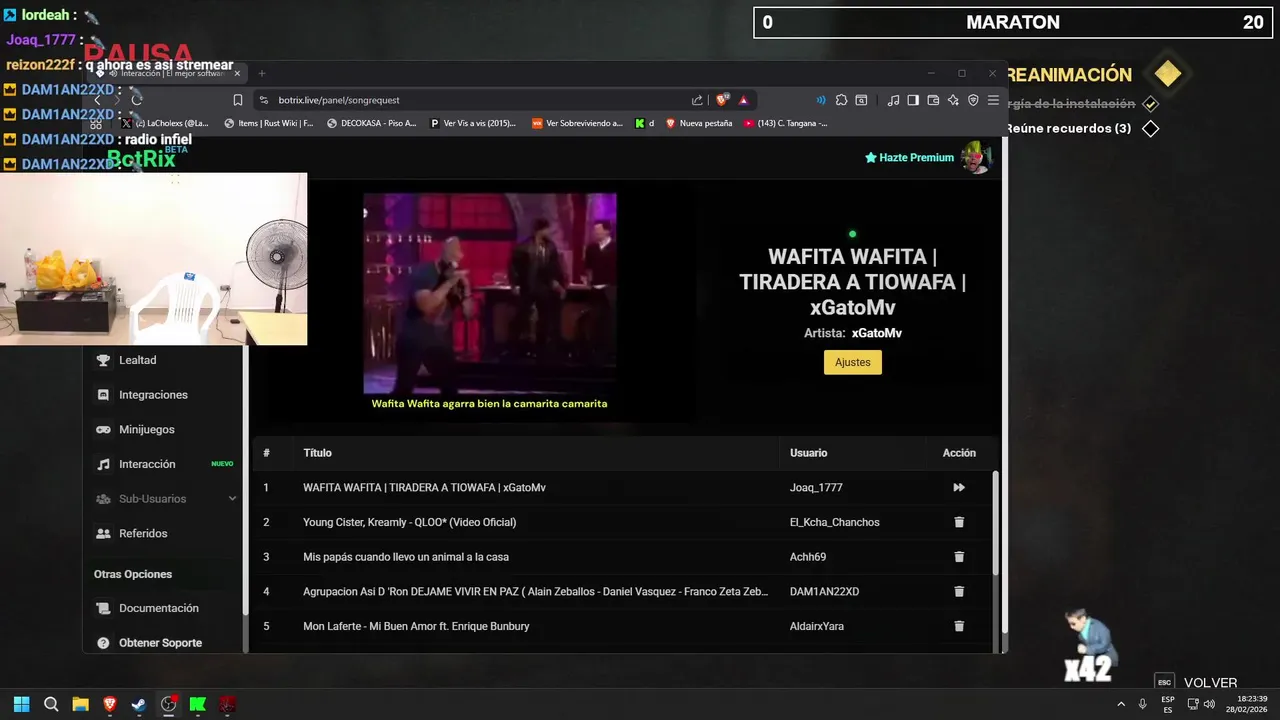Open the LaCholexs X bookmark
The image size is (1280, 720).
[166, 123]
